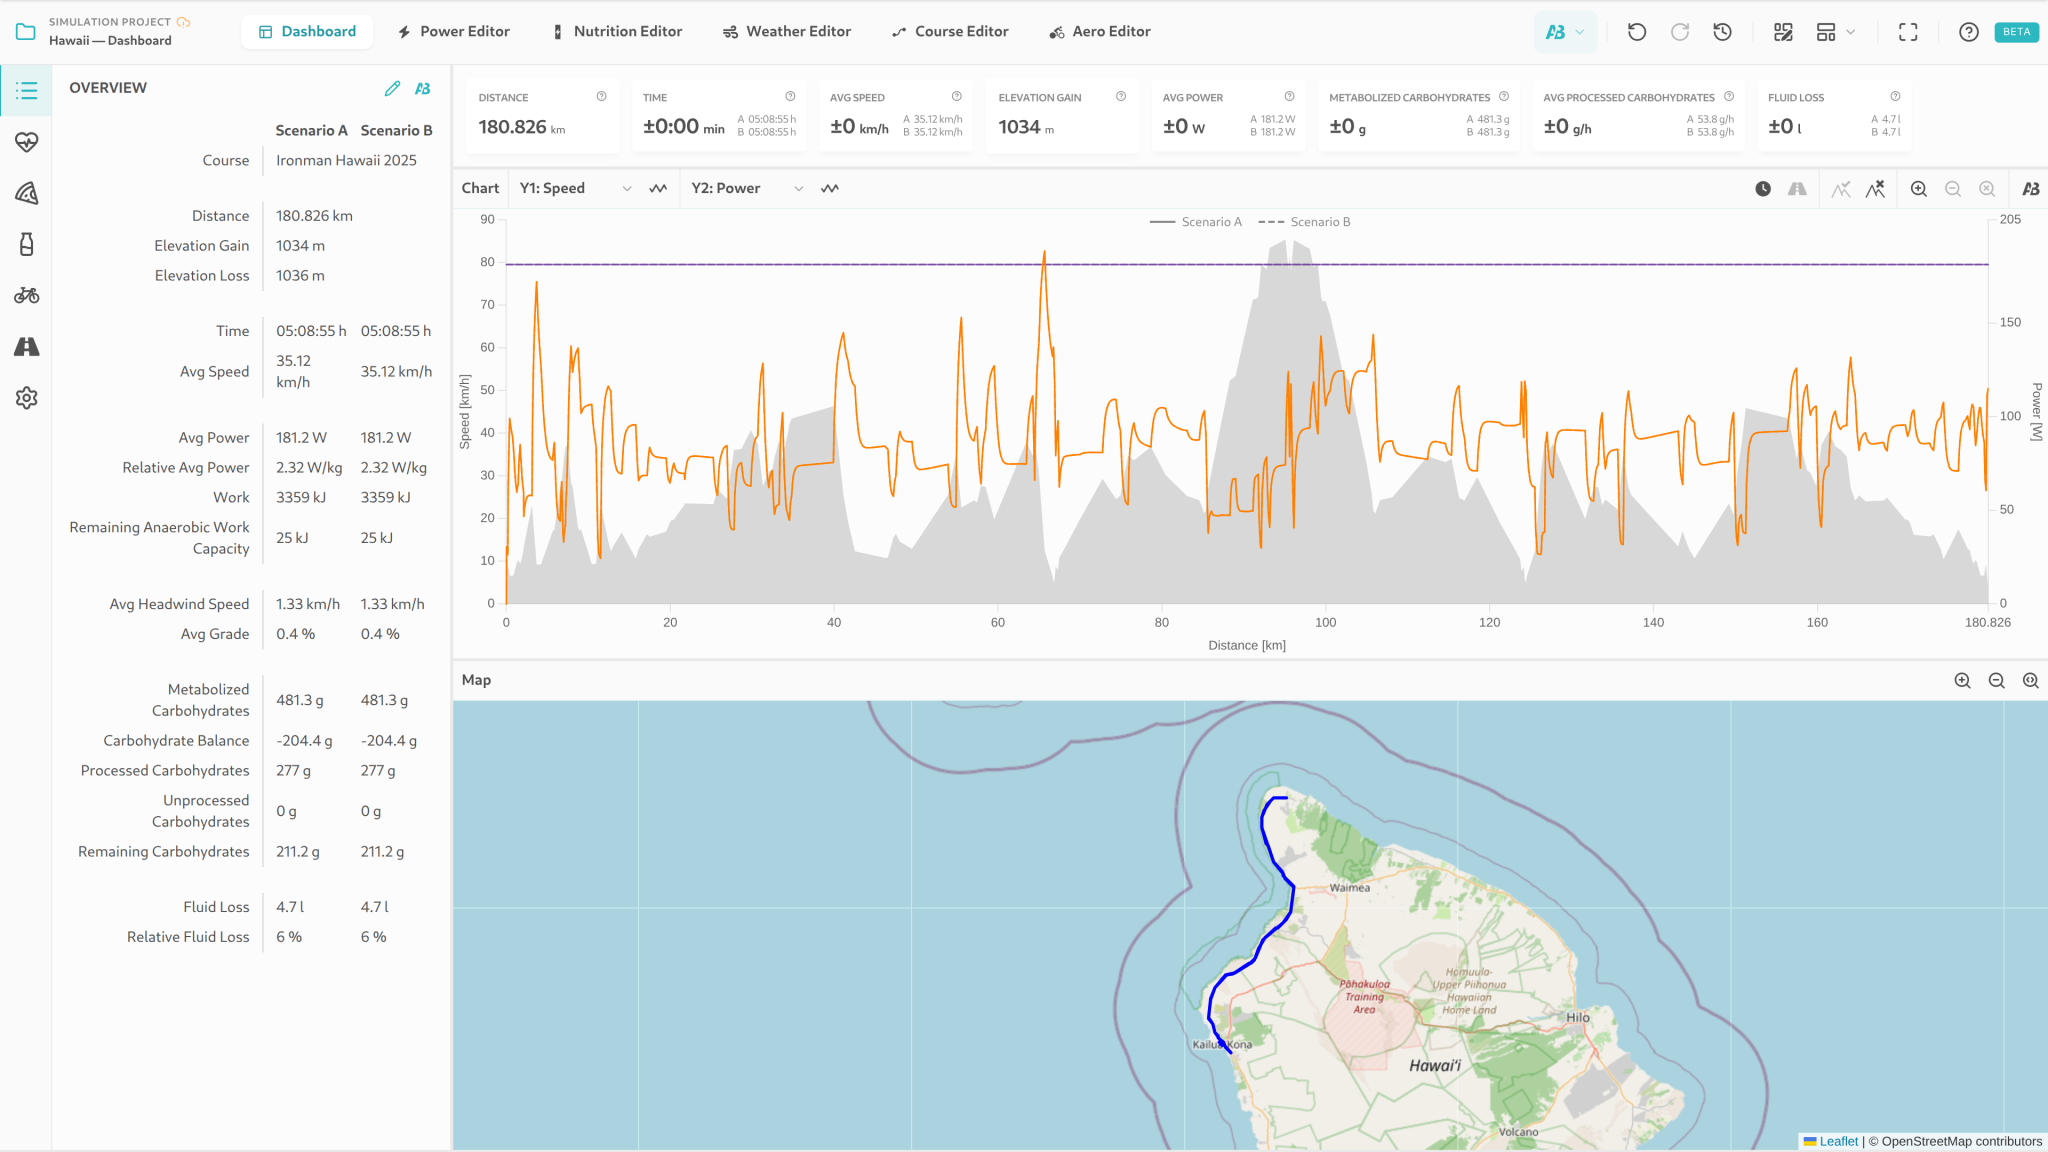Click the simulation project folder icon
This screenshot has height=1152, width=2048.
click(26, 31)
